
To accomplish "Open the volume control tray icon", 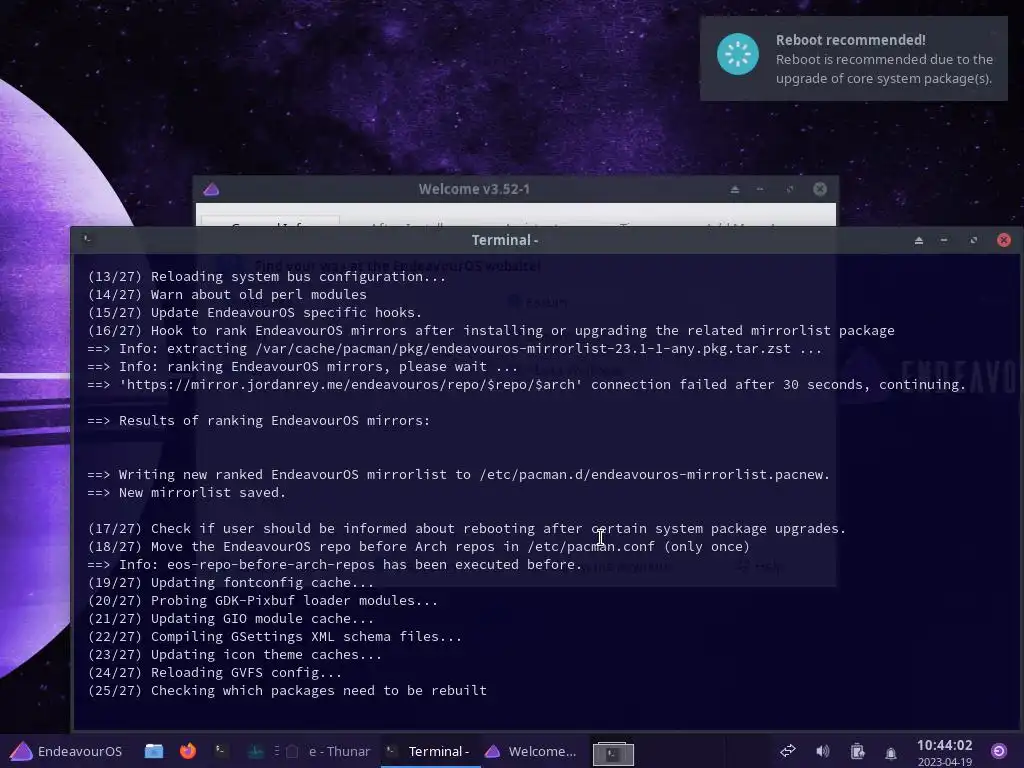I will [x=823, y=751].
